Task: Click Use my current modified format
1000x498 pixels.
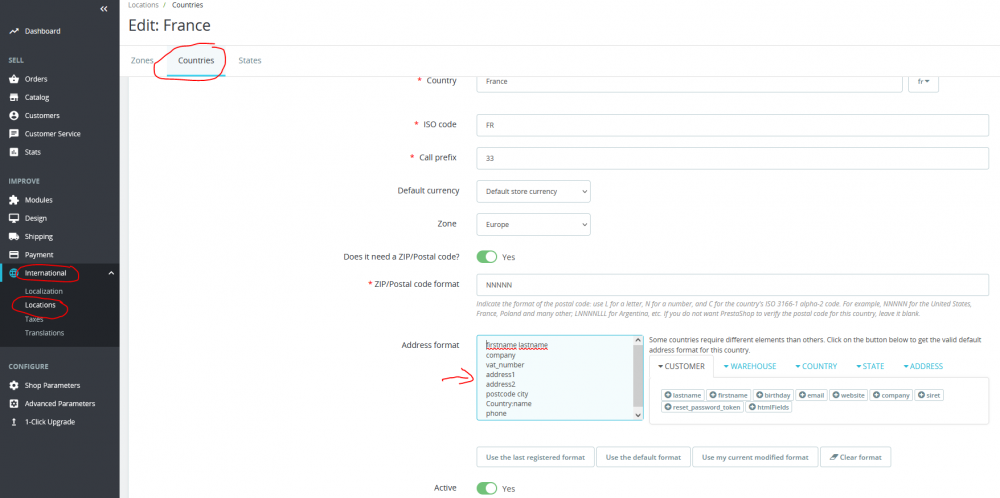Action: click(754, 457)
